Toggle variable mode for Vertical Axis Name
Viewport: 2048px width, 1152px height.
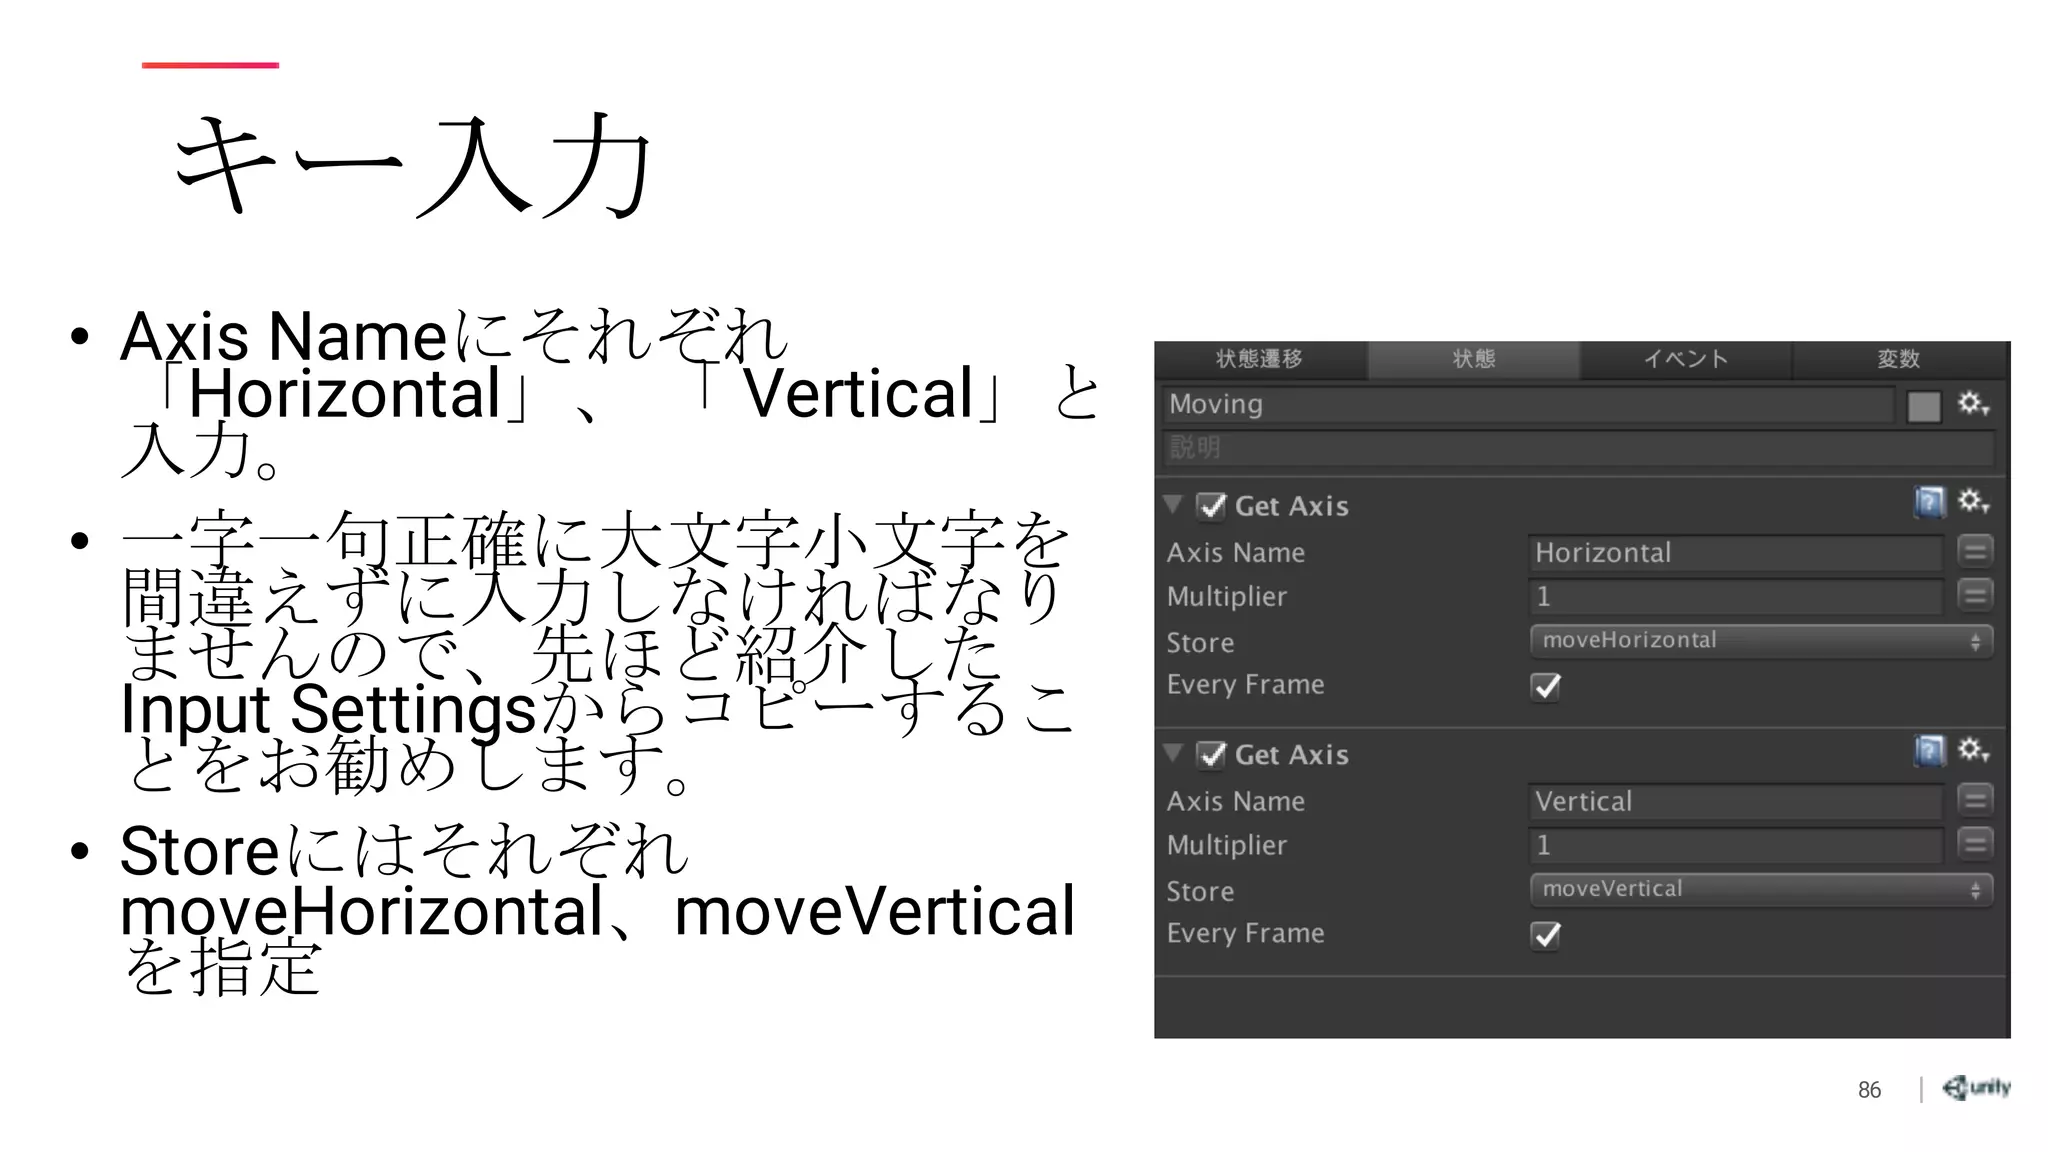pos(1975,800)
